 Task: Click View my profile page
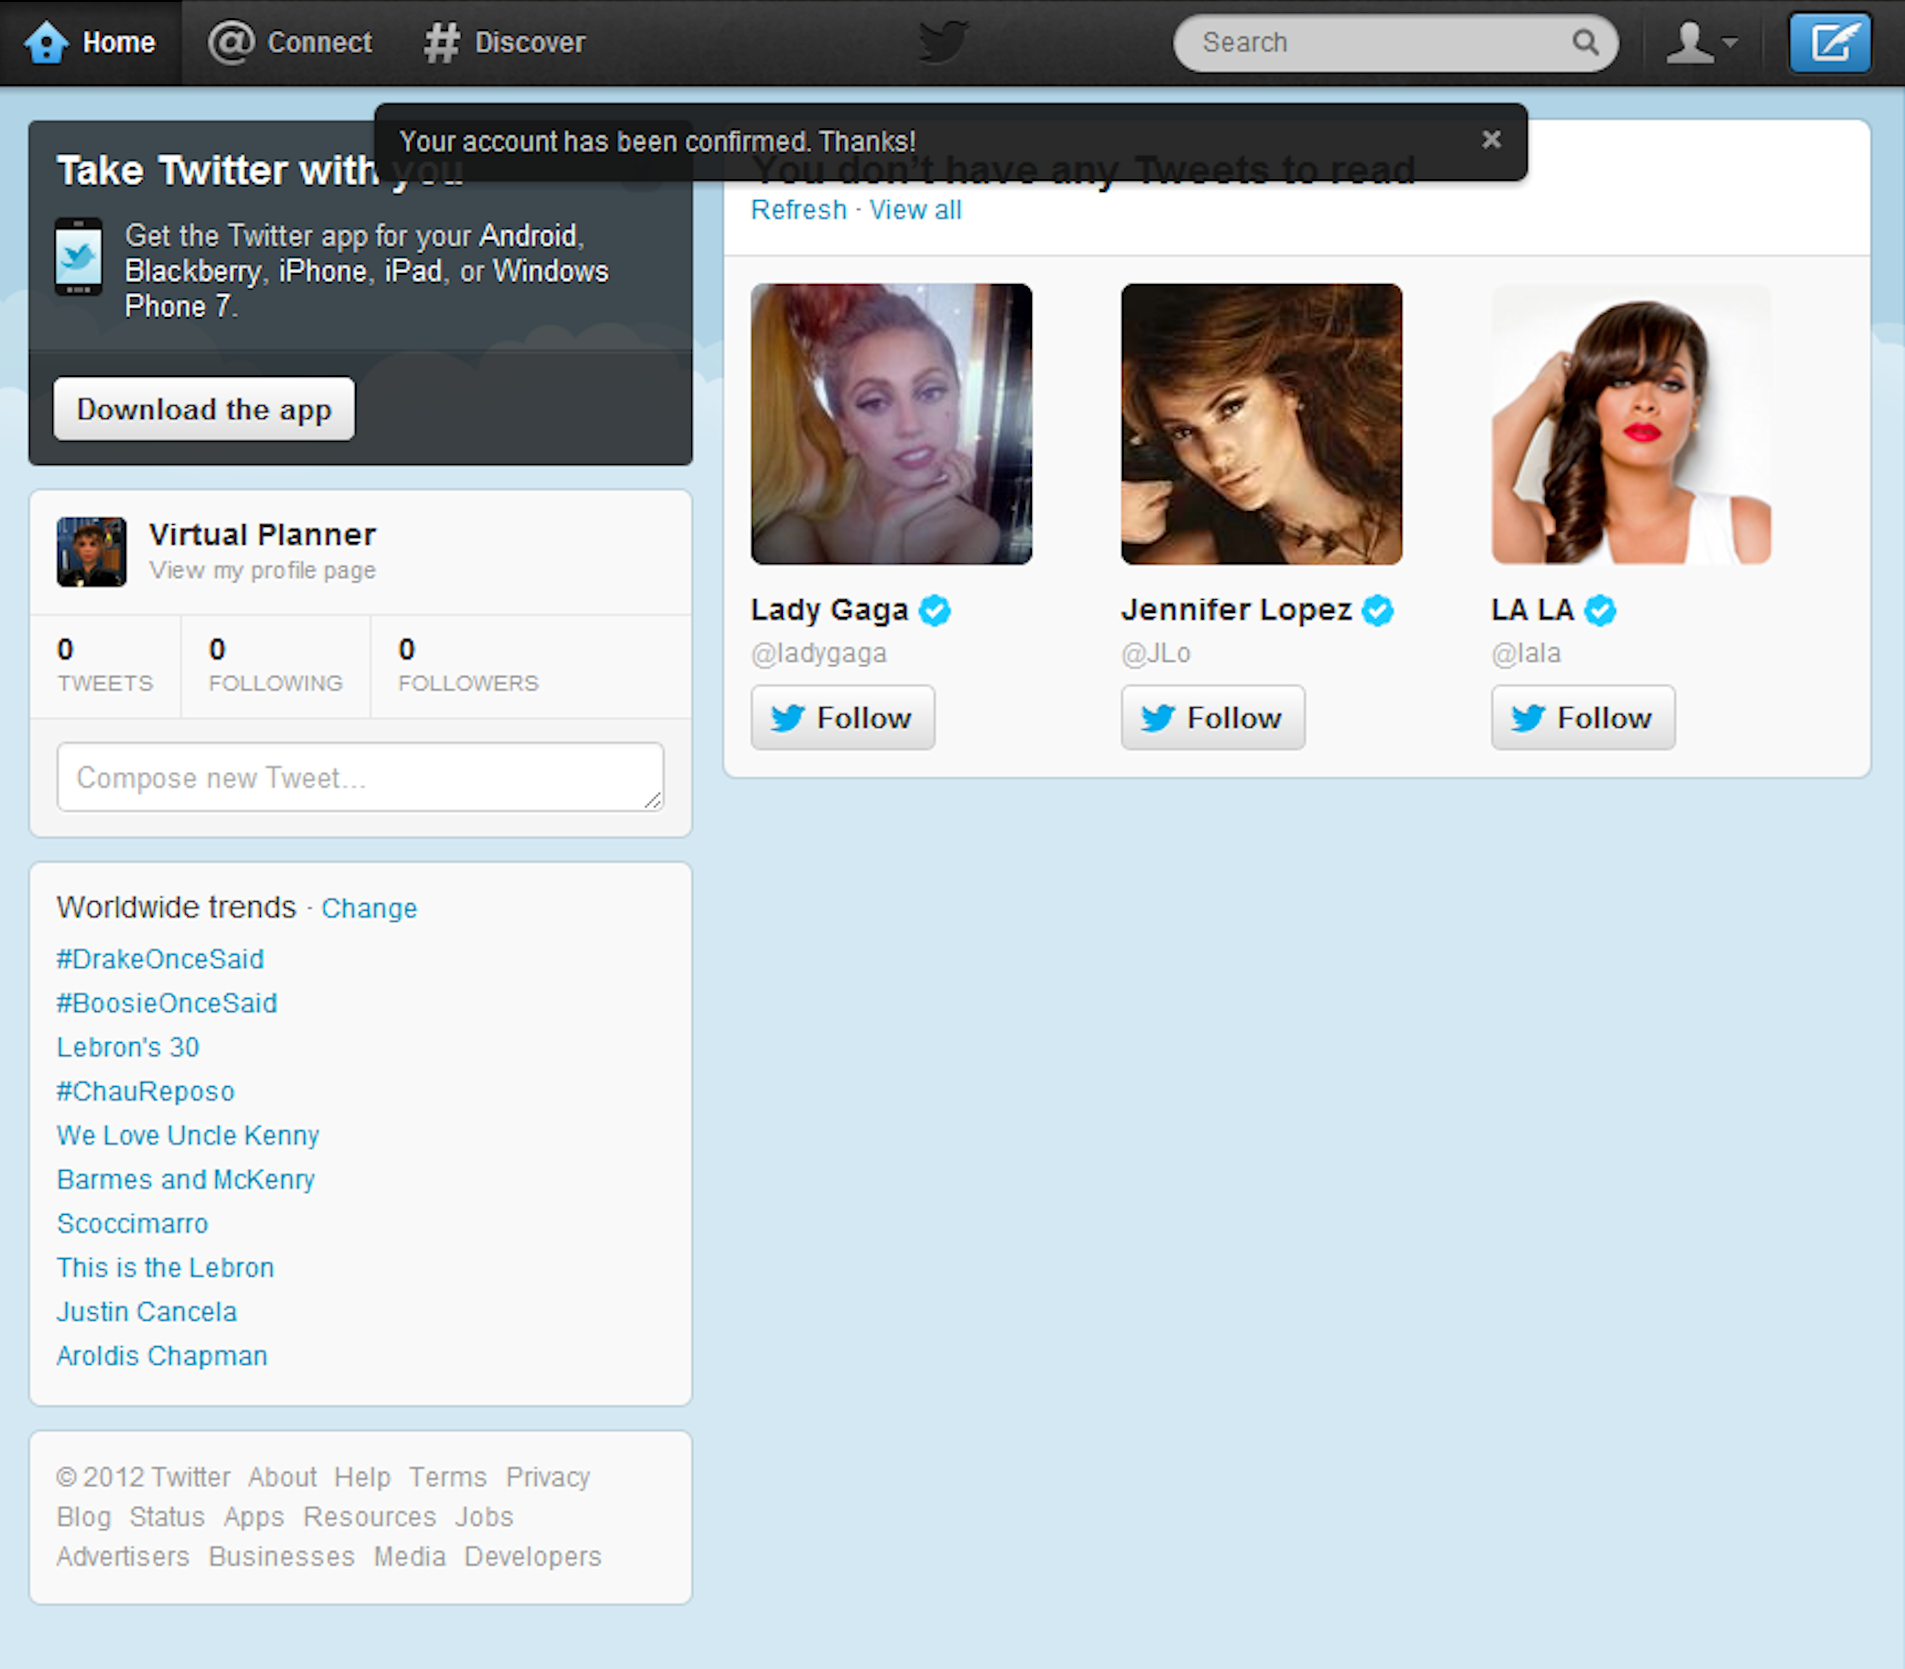tap(262, 570)
